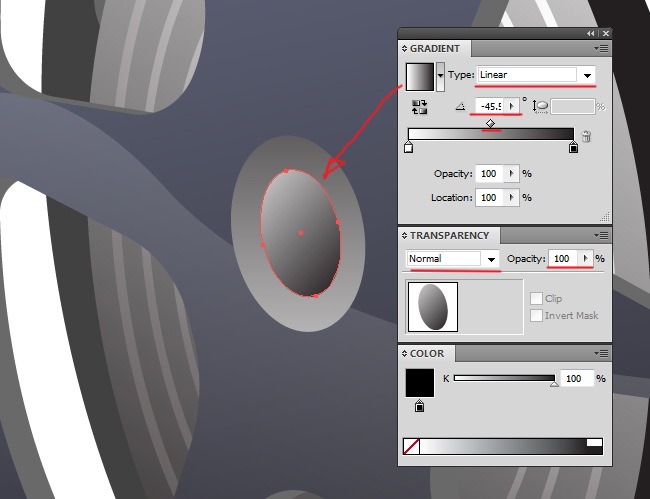Collapse the Gradient panel via title arrows
Image resolution: width=650 pixels, height=499 pixels.
(404, 48)
